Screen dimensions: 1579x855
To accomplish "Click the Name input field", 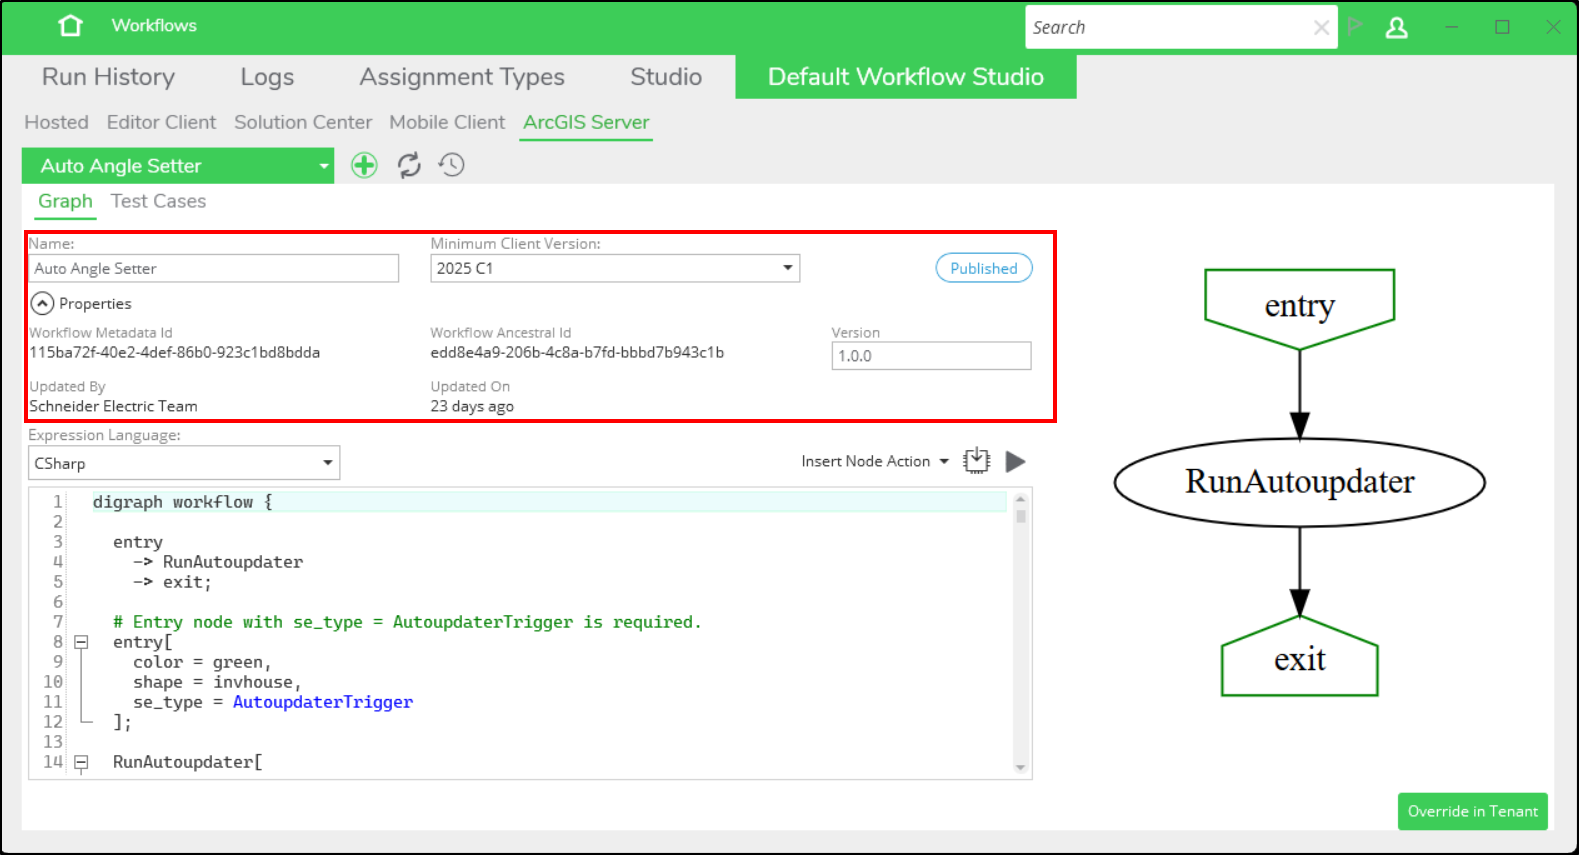I will pos(214,268).
